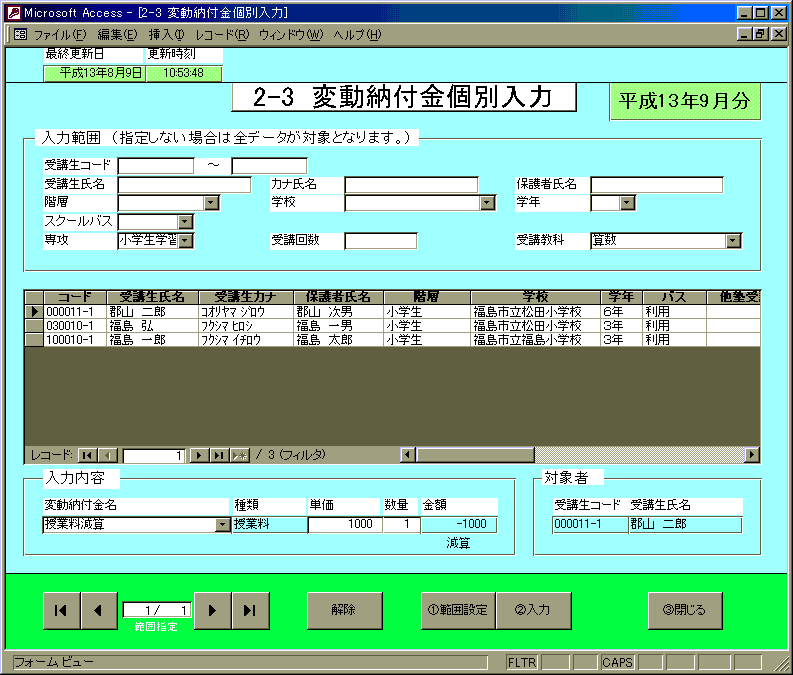The height and width of the screenshot is (675, 793).
Task: Go to next record using bottom navigation arrow
Action: coord(212,610)
